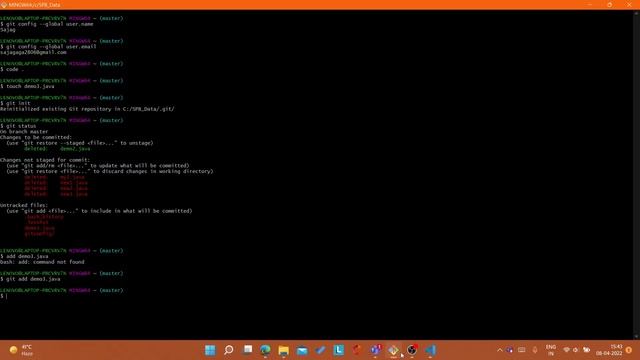Click the '$ add demo1.java' command line
The width and height of the screenshot is (640, 360).
point(24,256)
